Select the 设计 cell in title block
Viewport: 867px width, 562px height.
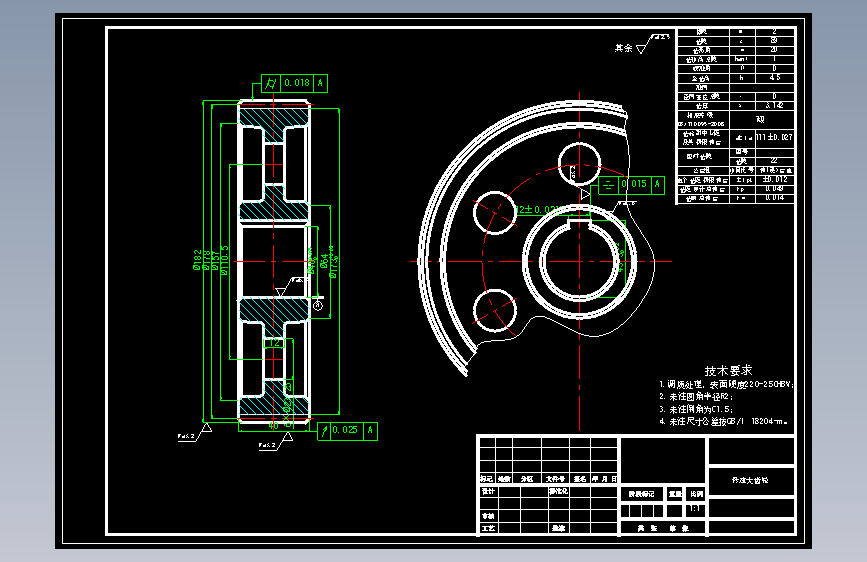click(x=488, y=491)
